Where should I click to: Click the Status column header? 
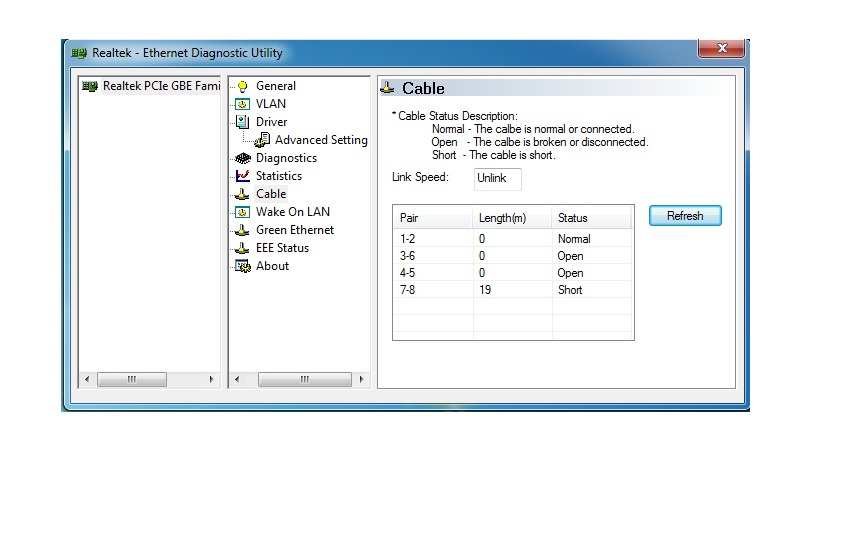pos(591,218)
